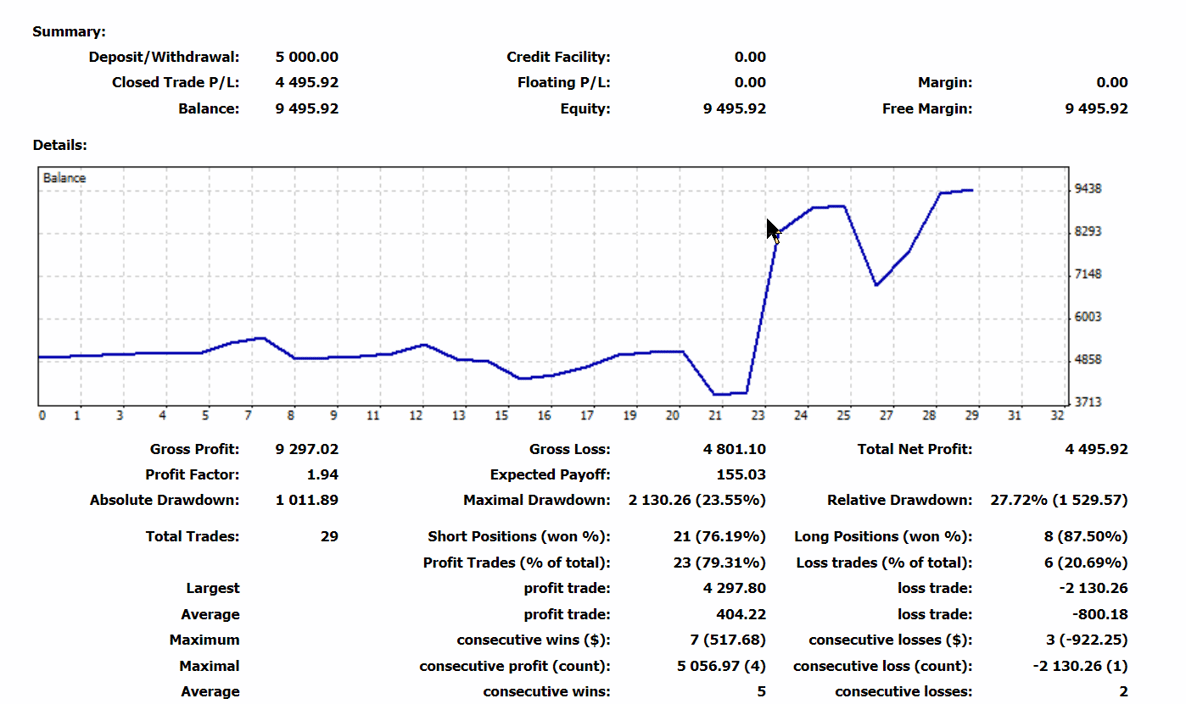Screen dimensions: 1186x704
Task: Select the Deposit/Withdrawal value 5 000.00
Action: 306,57
